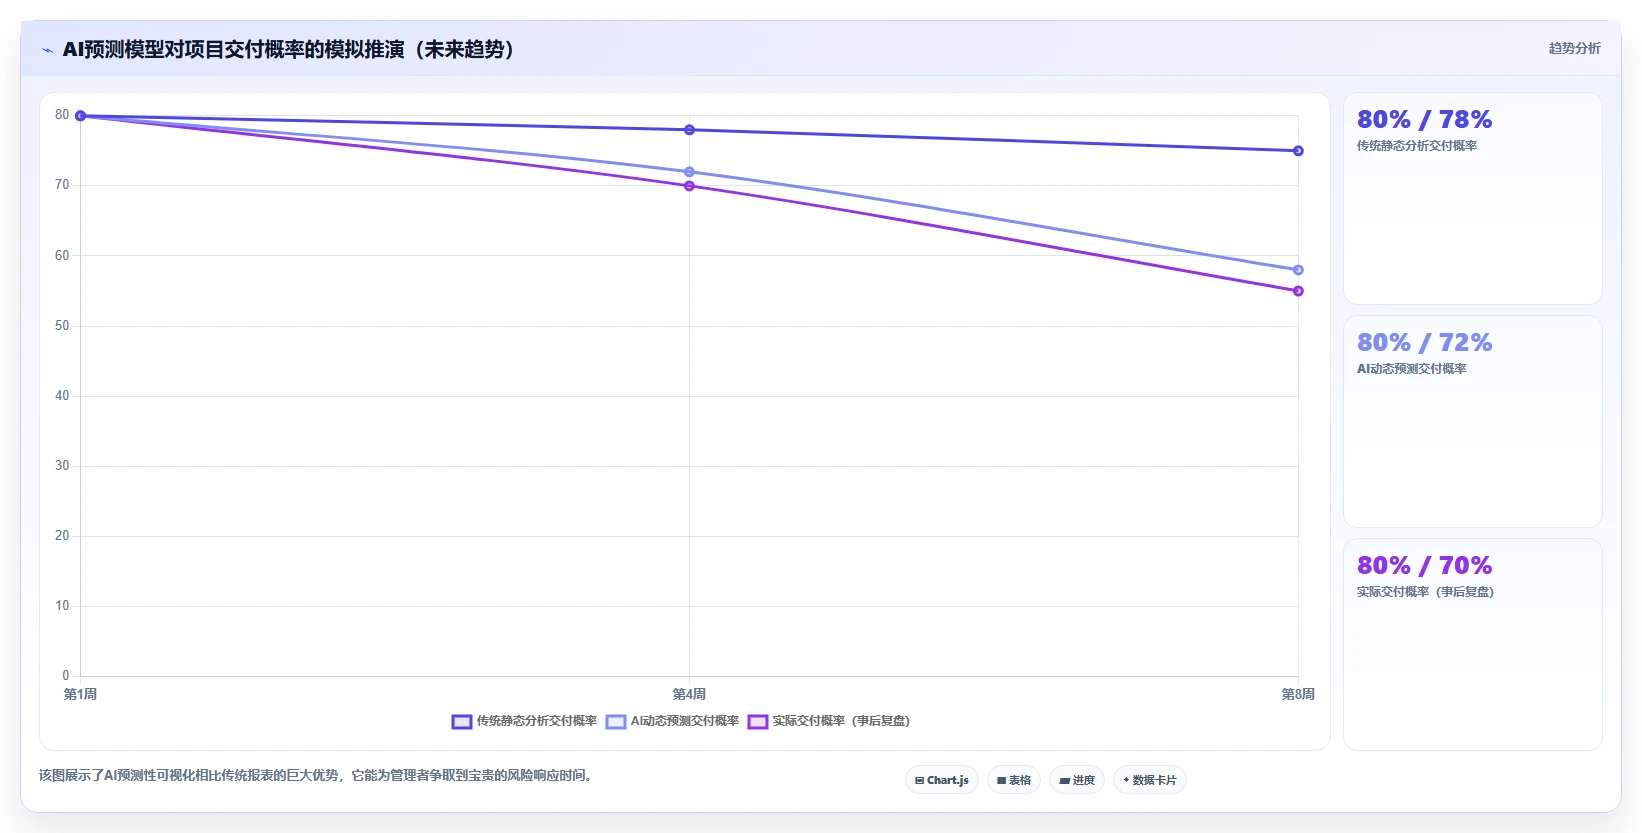
Task: Click the 传统静态分析交付概率 card caption
Action: (1417, 146)
